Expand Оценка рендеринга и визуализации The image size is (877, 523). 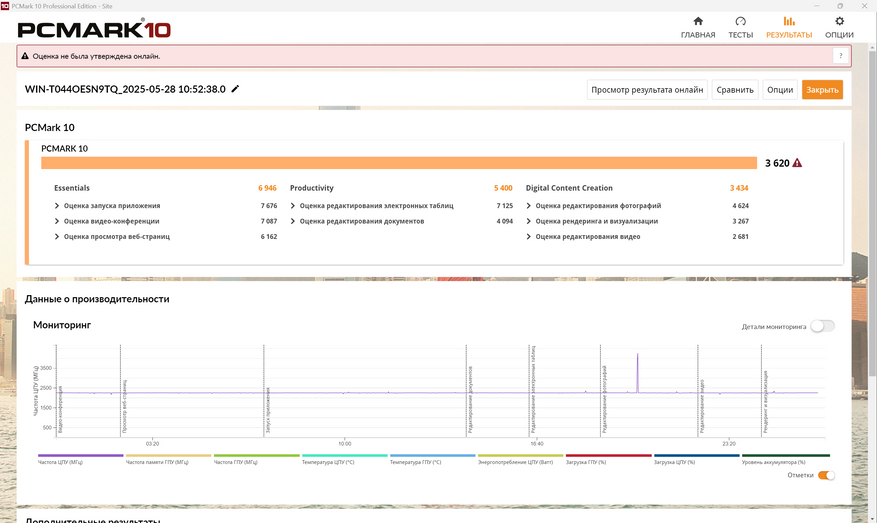pos(596,221)
